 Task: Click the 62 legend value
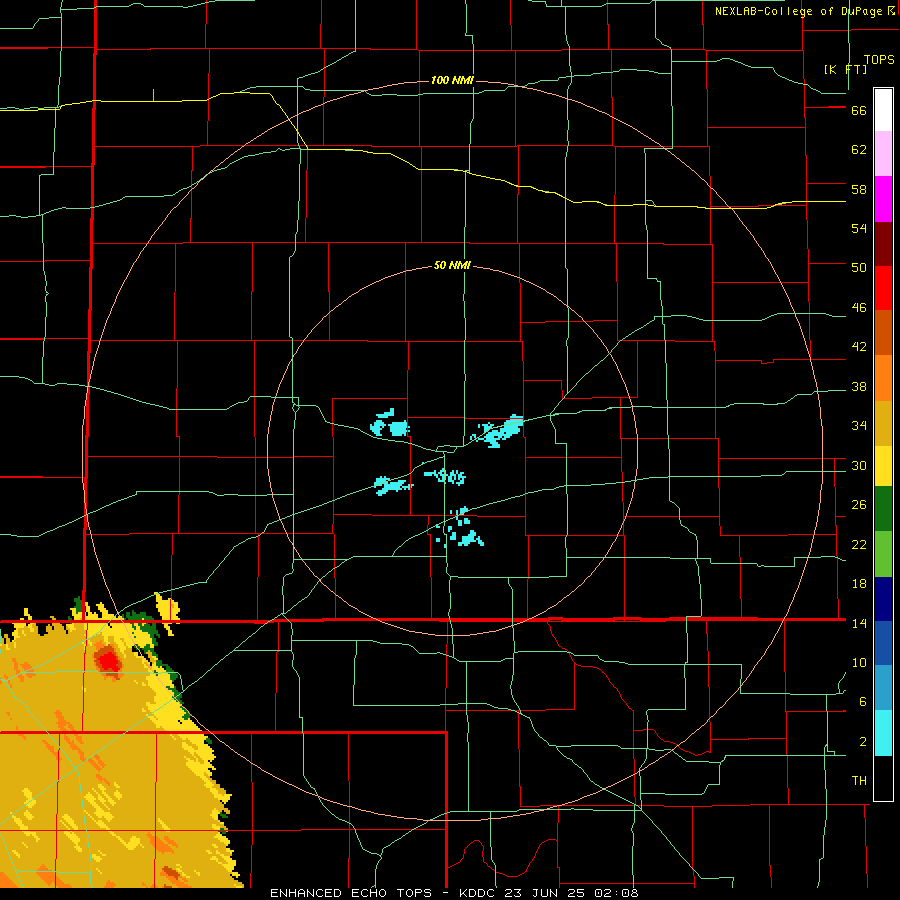(x=859, y=150)
